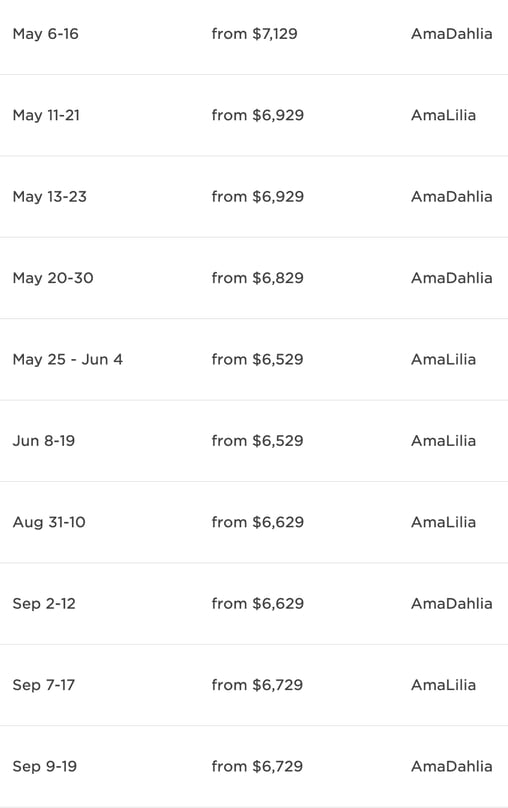
Task: Click price from $6,929 for May 11-21
Action: point(258,115)
